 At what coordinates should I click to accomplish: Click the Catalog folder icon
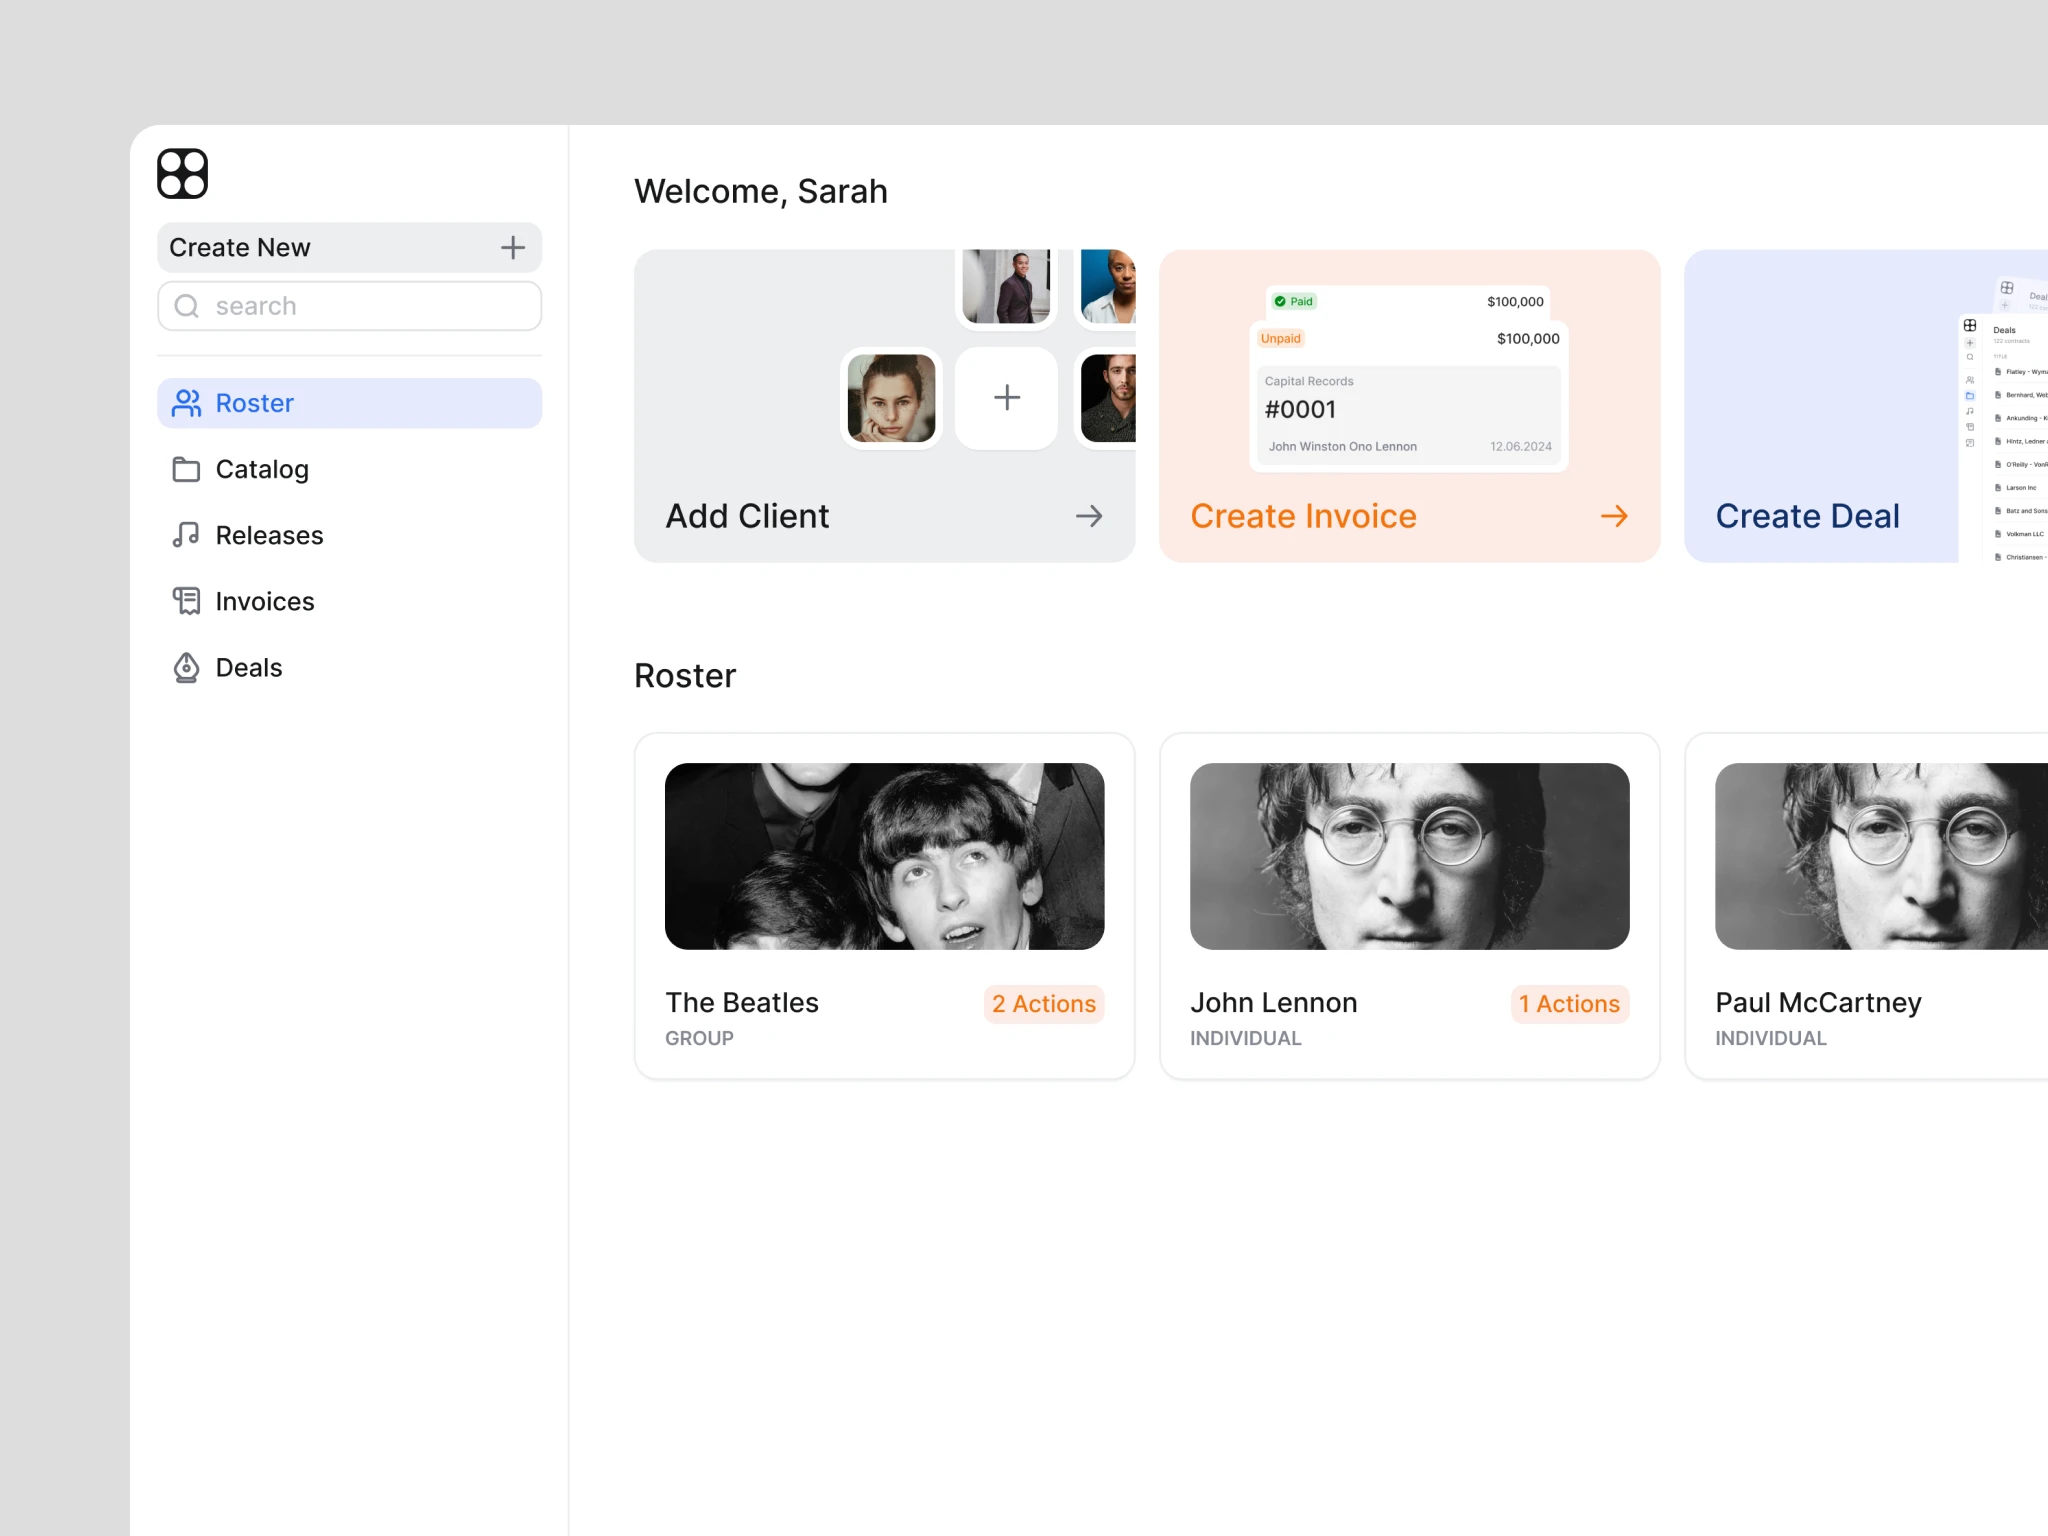pyautogui.click(x=186, y=469)
